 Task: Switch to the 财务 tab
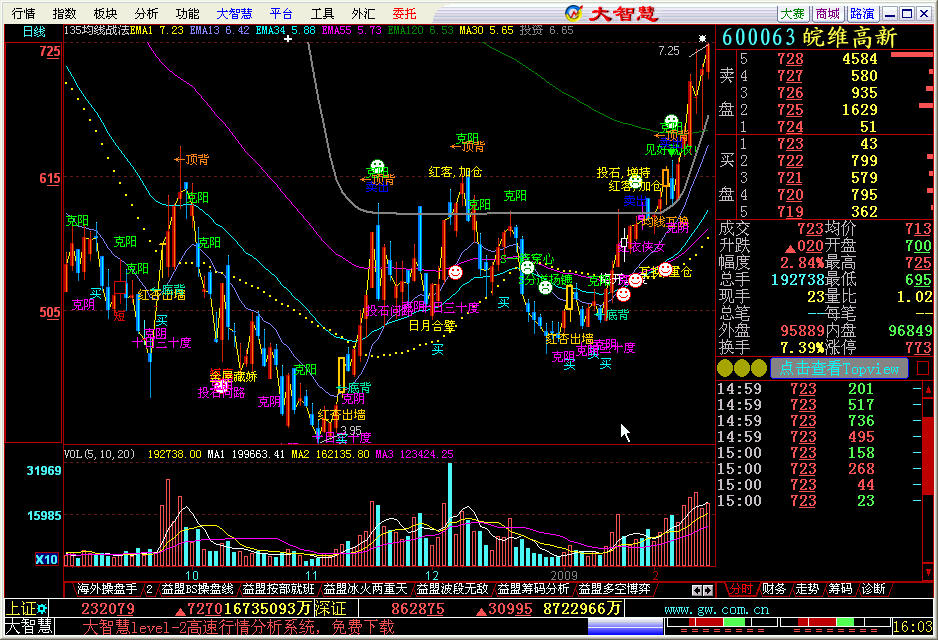pyautogui.click(x=773, y=589)
